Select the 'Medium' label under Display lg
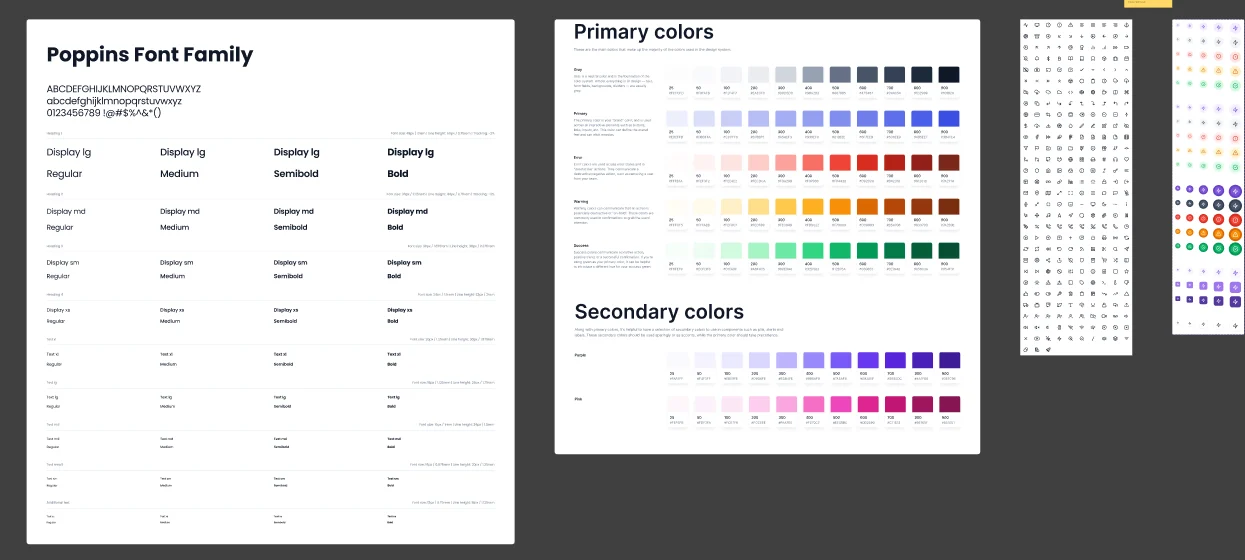The width and height of the screenshot is (1245, 560). click(180, 174)
